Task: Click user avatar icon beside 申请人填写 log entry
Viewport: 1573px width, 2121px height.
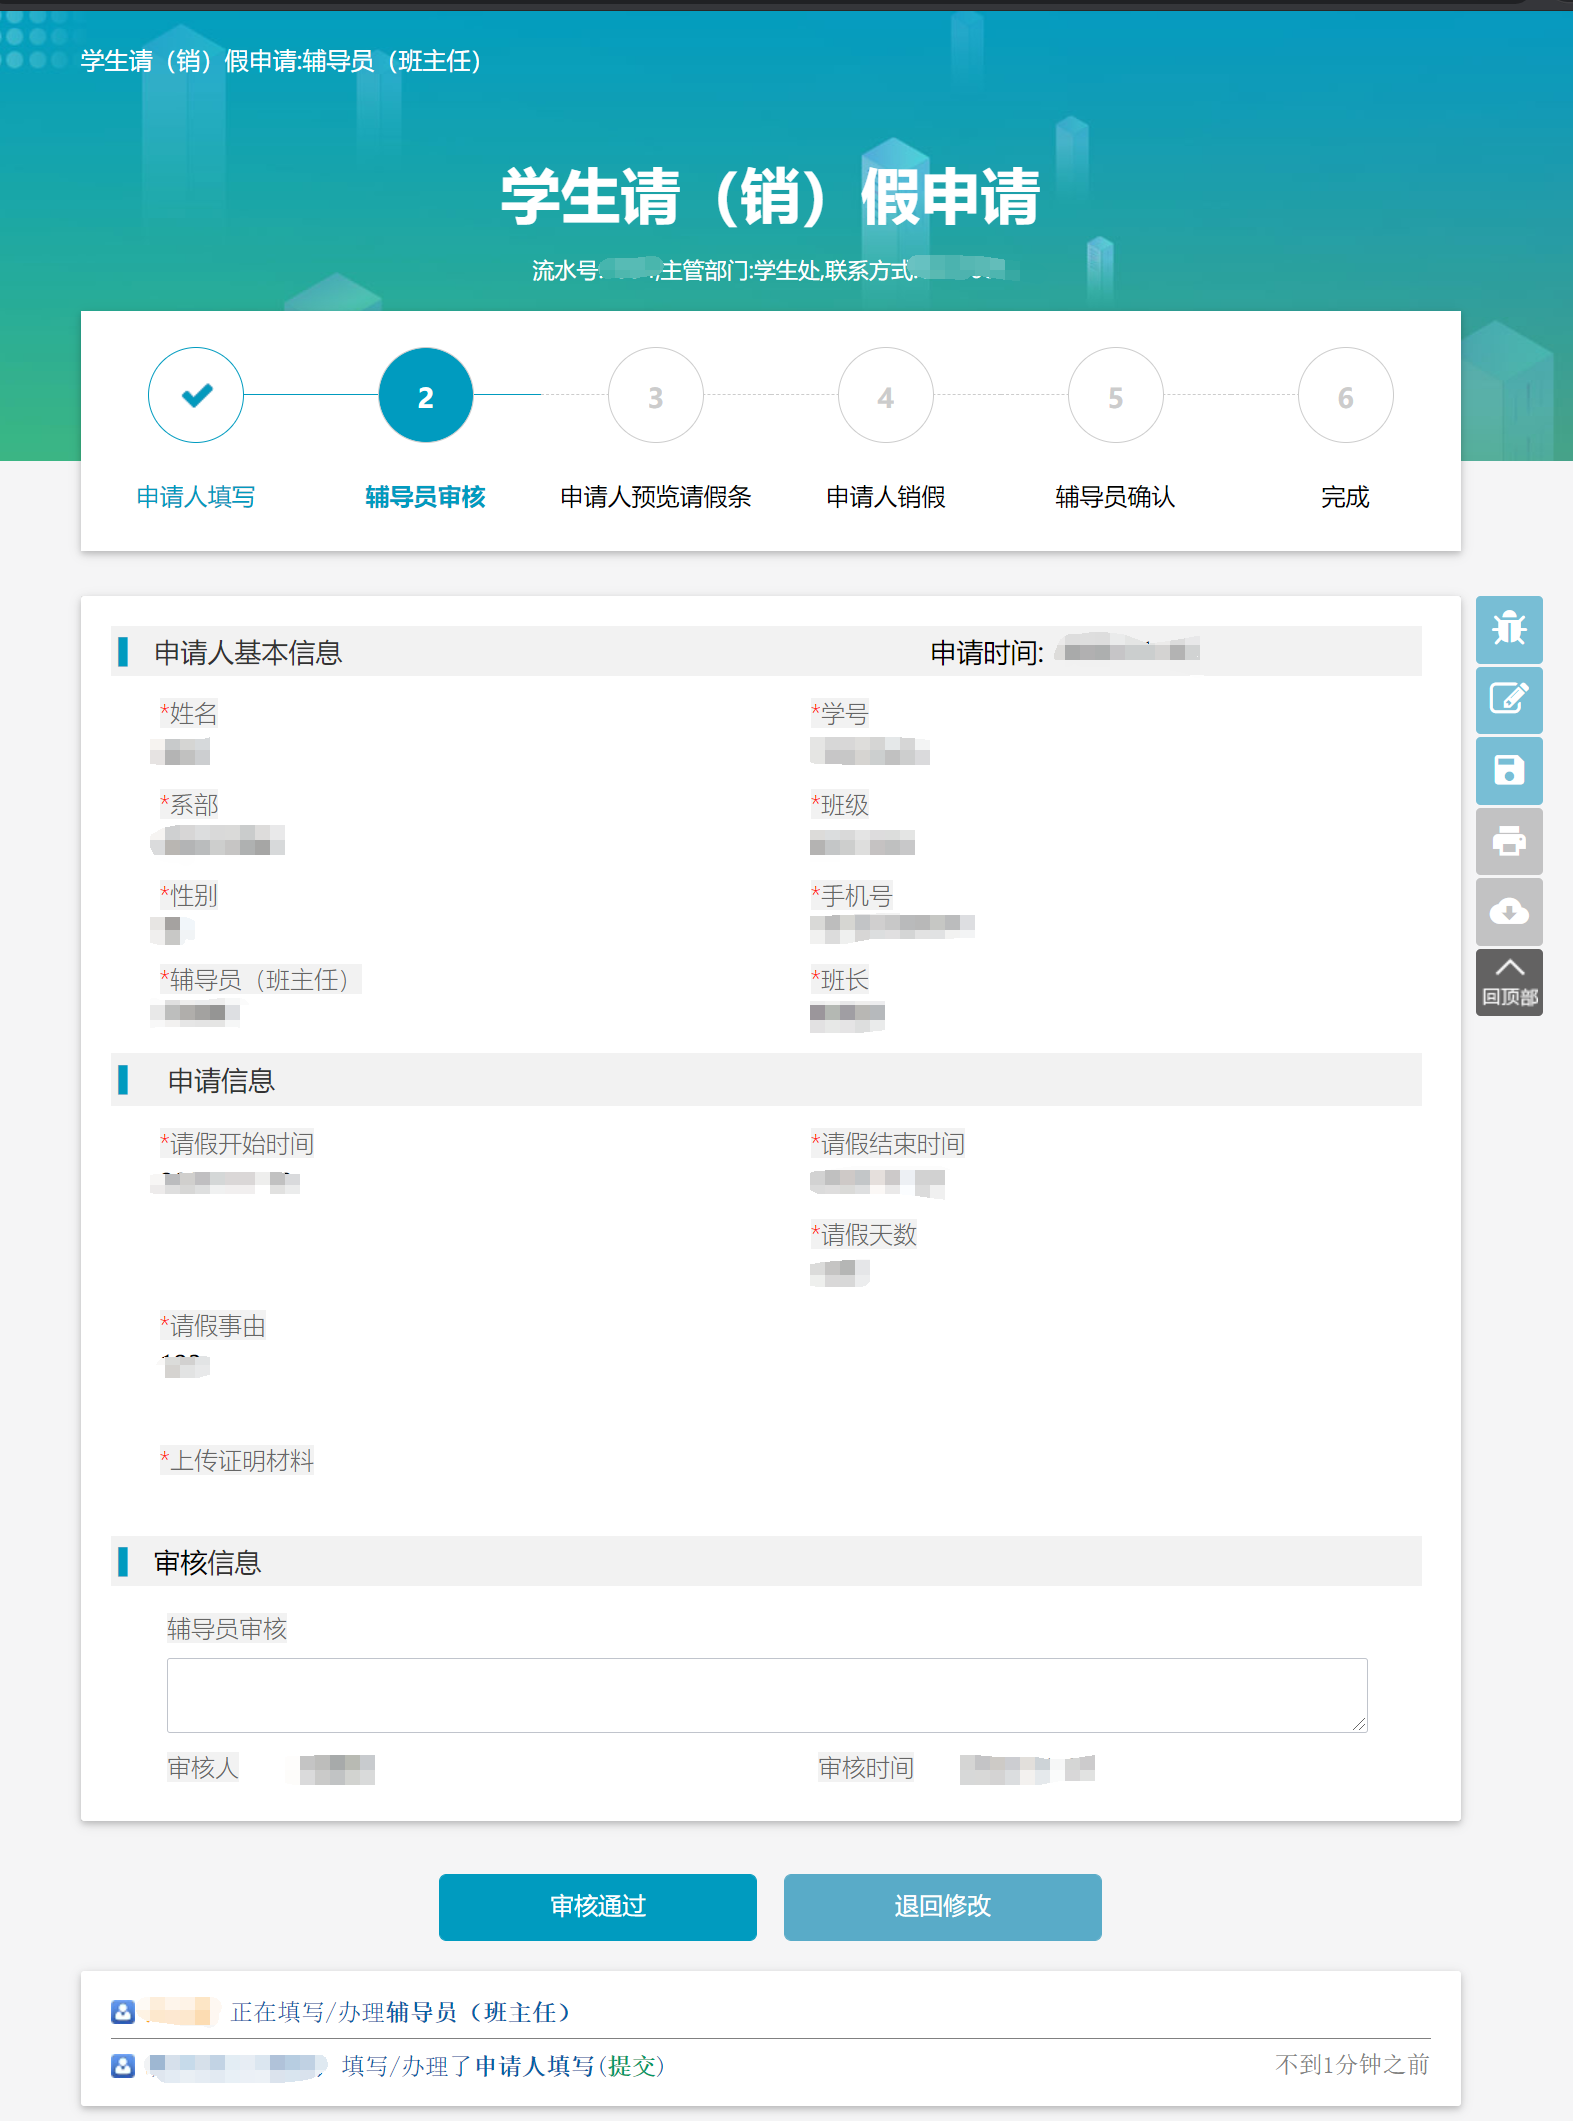Action: click(123, 2065)
